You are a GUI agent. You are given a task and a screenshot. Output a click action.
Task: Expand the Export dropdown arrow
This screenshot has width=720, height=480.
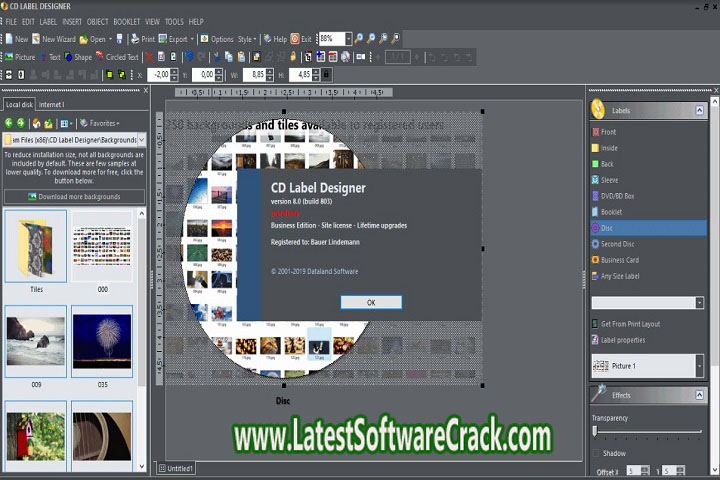click(192, 39)
